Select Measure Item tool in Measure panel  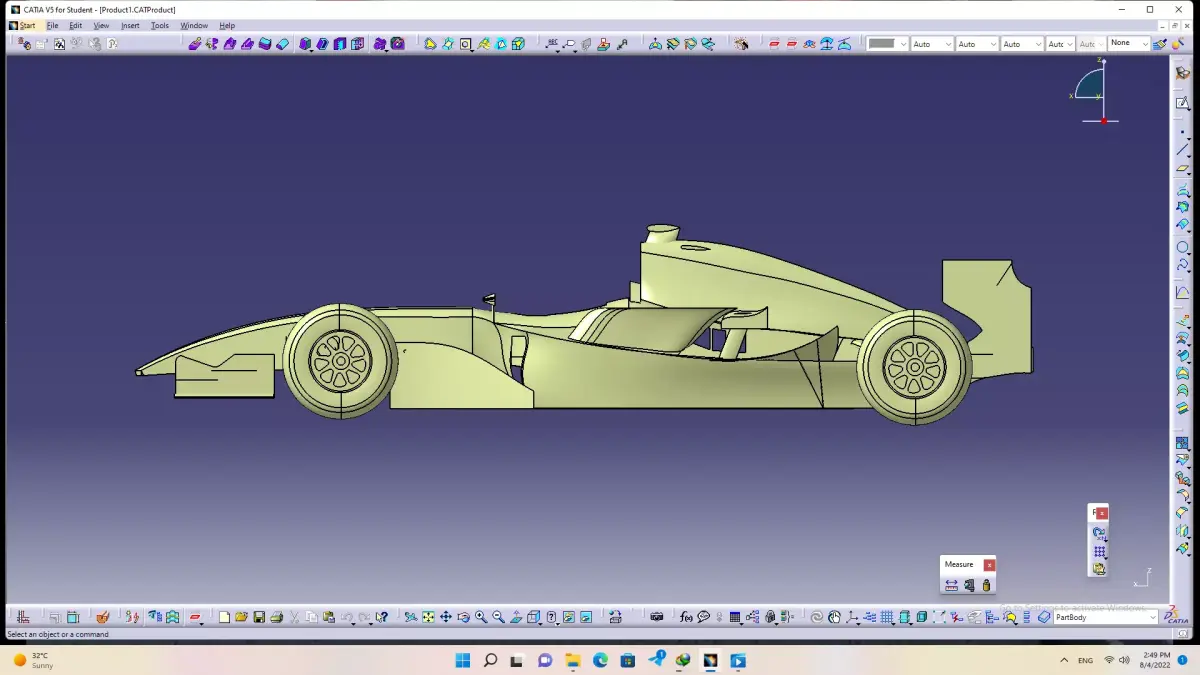coord(969,585)
